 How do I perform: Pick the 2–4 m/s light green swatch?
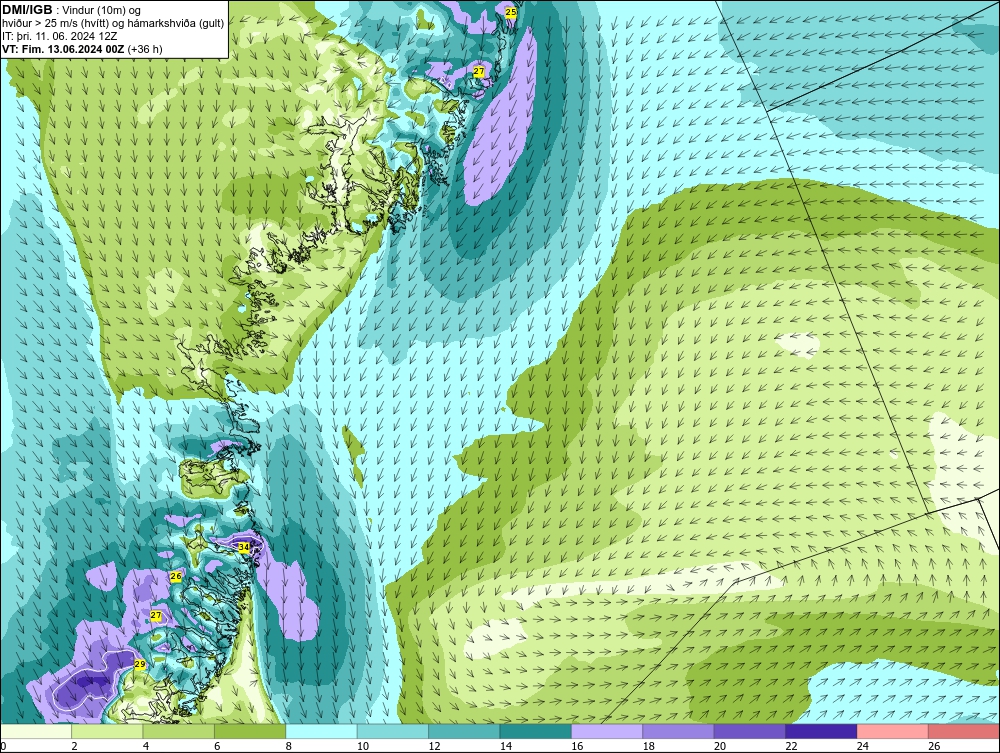coord(107,731)
